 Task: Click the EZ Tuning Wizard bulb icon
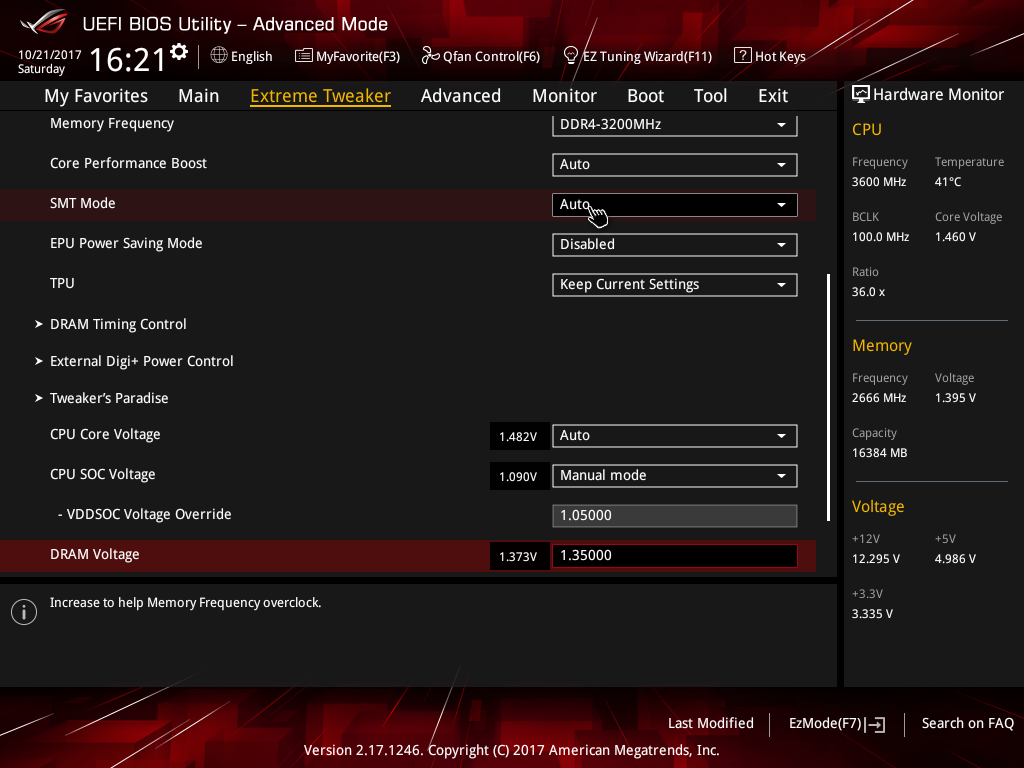click(x=570, y=56)
